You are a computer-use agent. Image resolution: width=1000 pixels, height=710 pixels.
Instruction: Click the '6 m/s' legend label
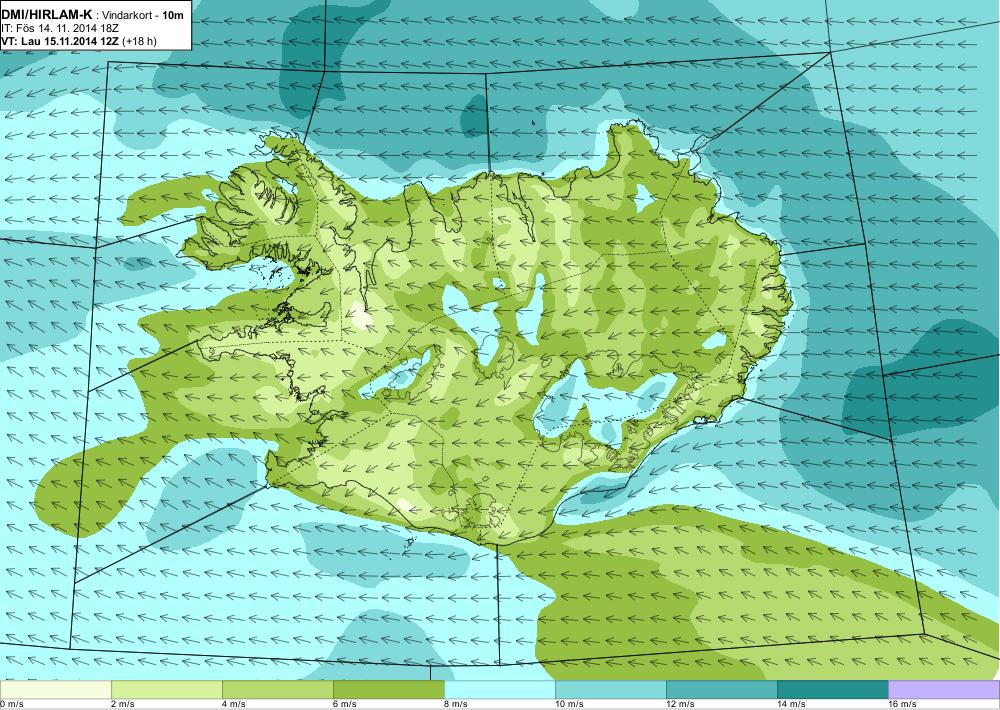pyautogui.click(x=345, y=704)
